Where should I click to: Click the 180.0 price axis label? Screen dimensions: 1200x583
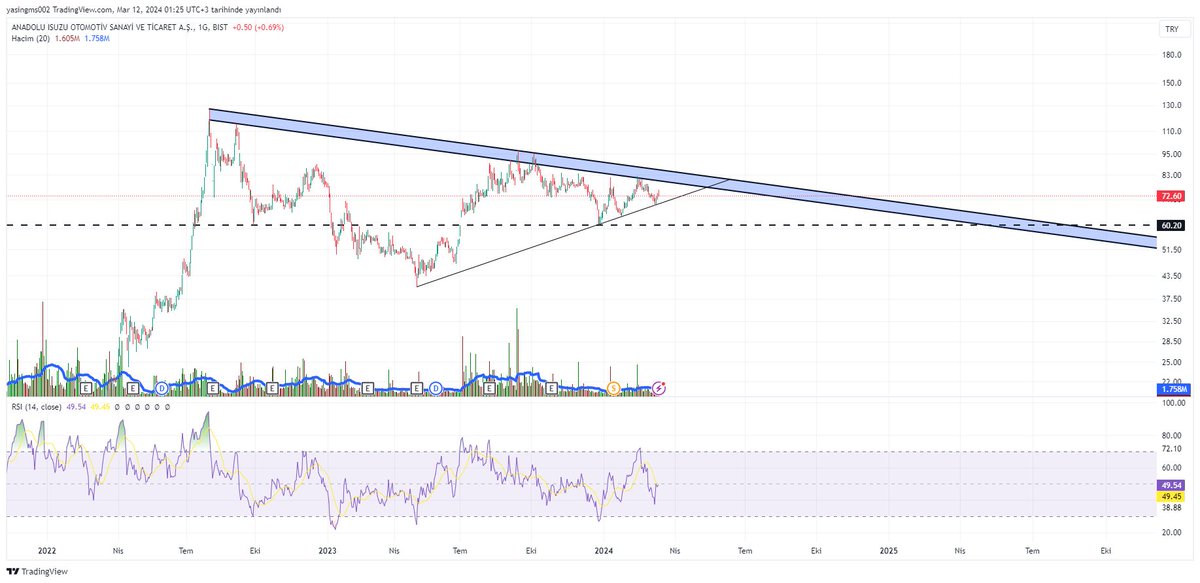pos(1173,55)
